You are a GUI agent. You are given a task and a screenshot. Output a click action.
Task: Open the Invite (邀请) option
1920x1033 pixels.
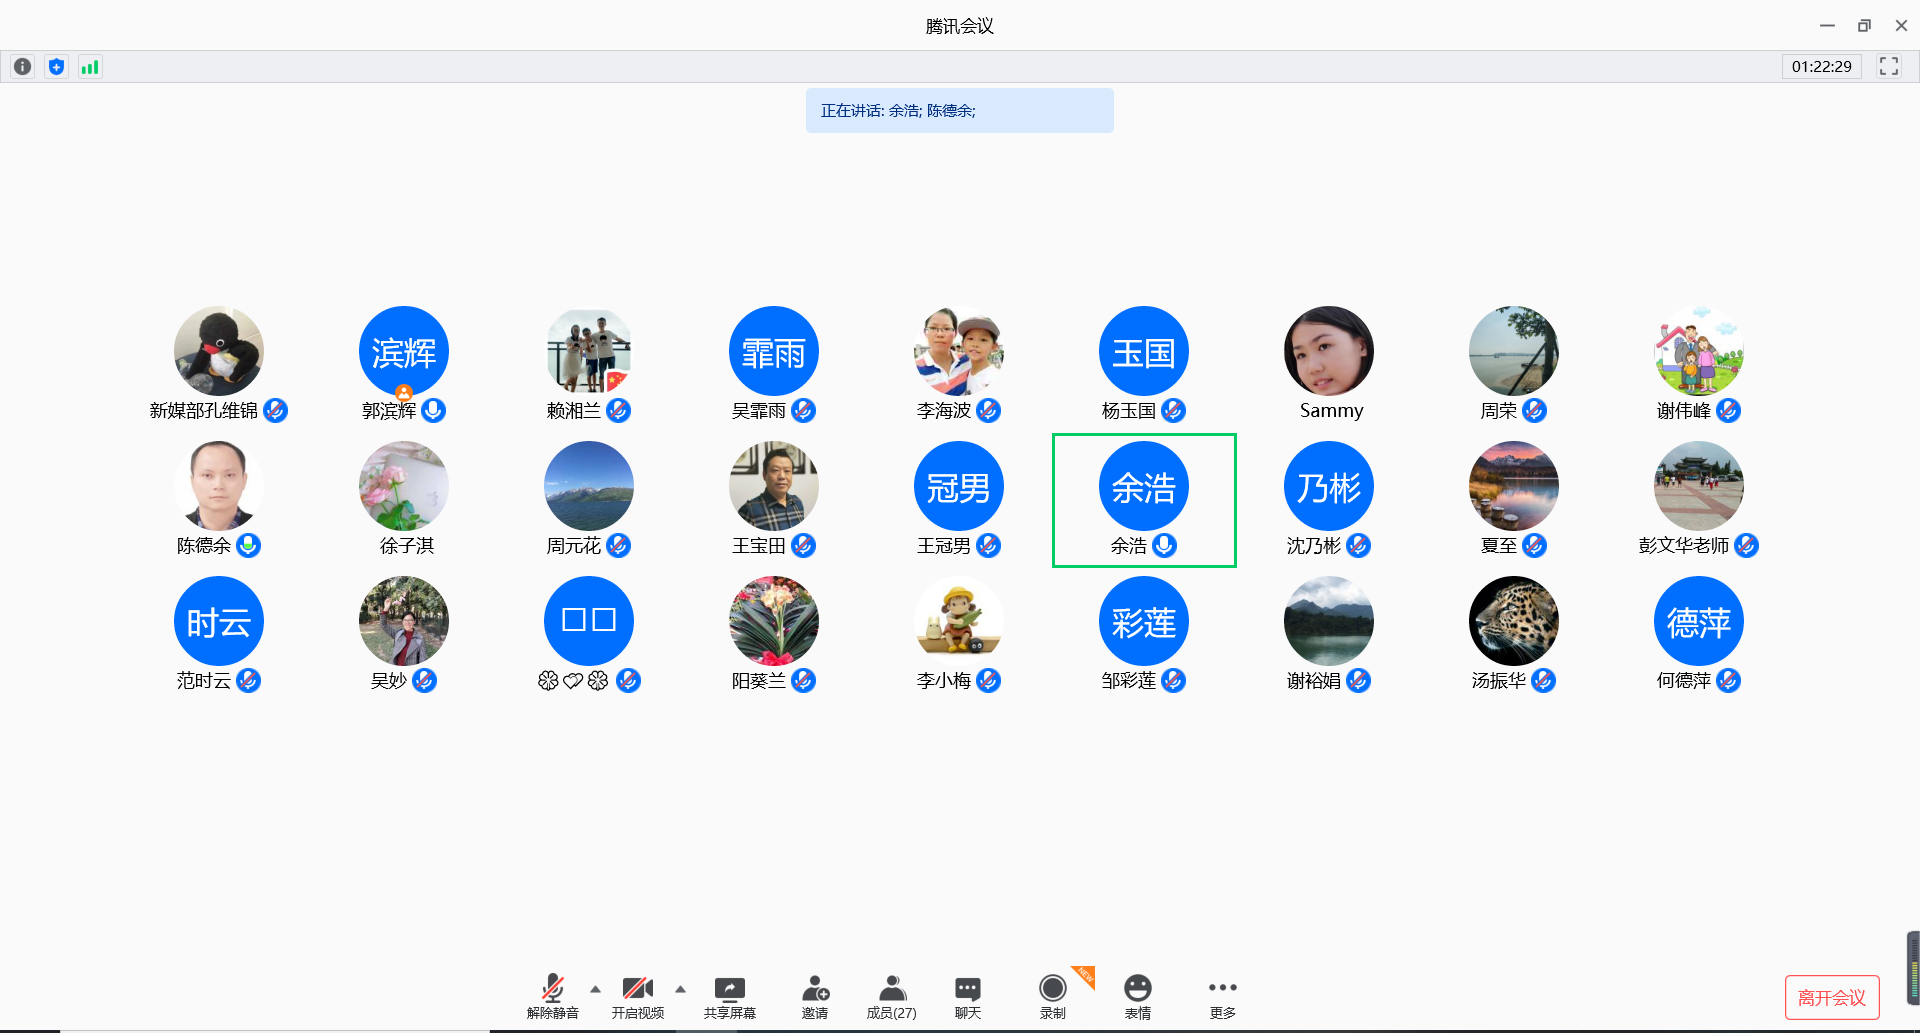coord(814,997)
